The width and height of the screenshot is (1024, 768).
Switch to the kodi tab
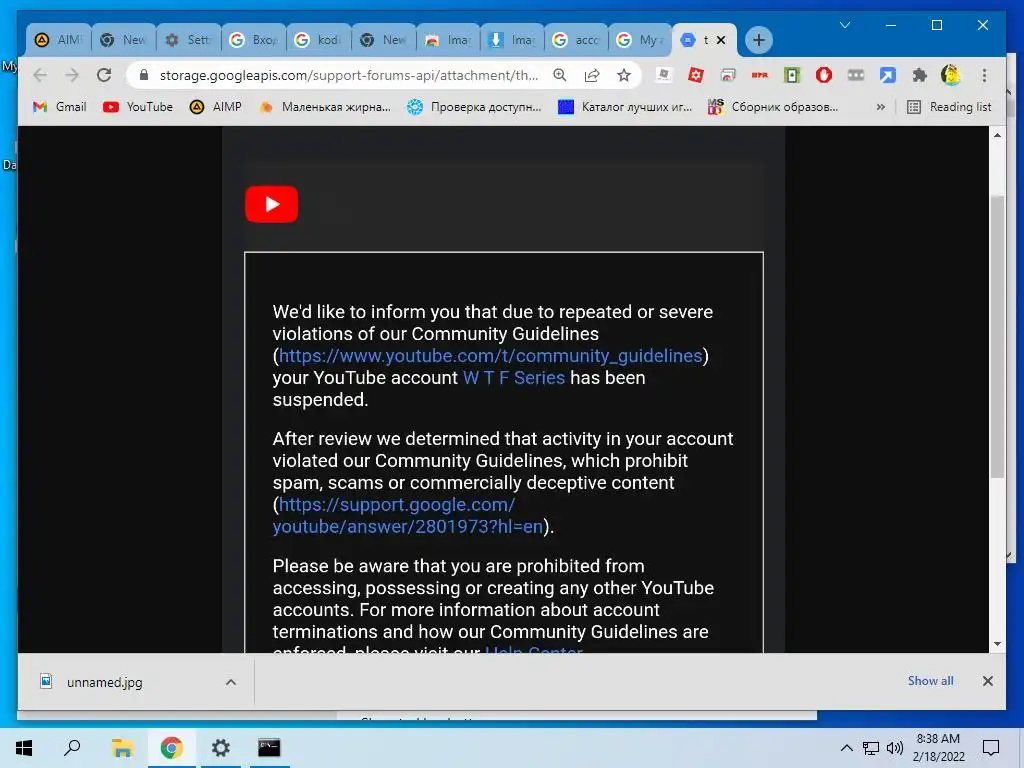(319, 40)
